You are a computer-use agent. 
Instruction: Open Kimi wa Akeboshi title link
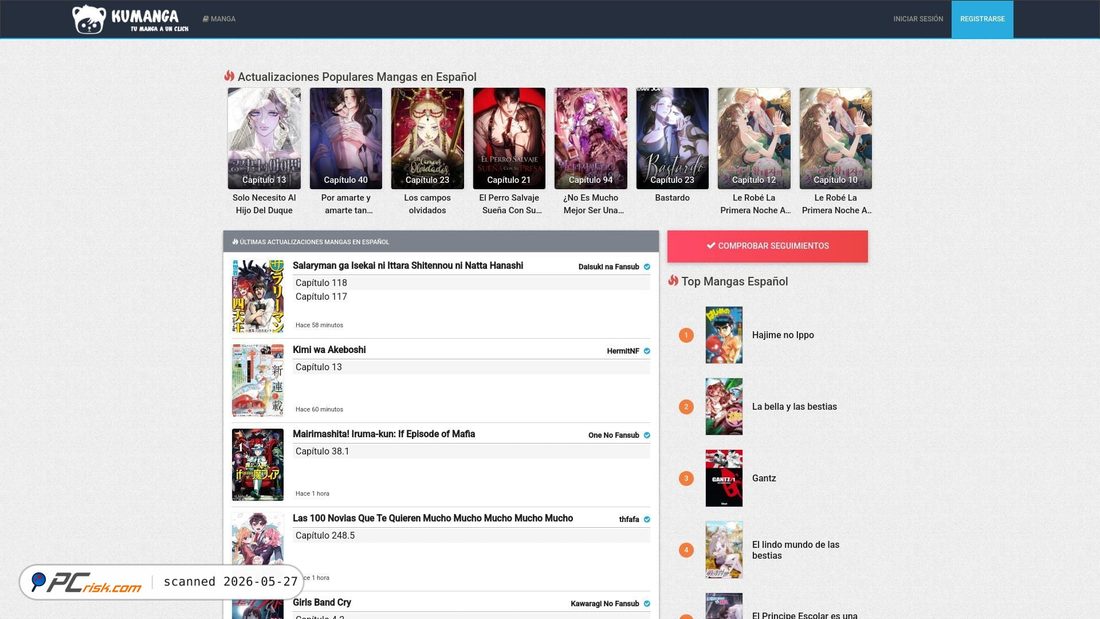pos(329,350)
